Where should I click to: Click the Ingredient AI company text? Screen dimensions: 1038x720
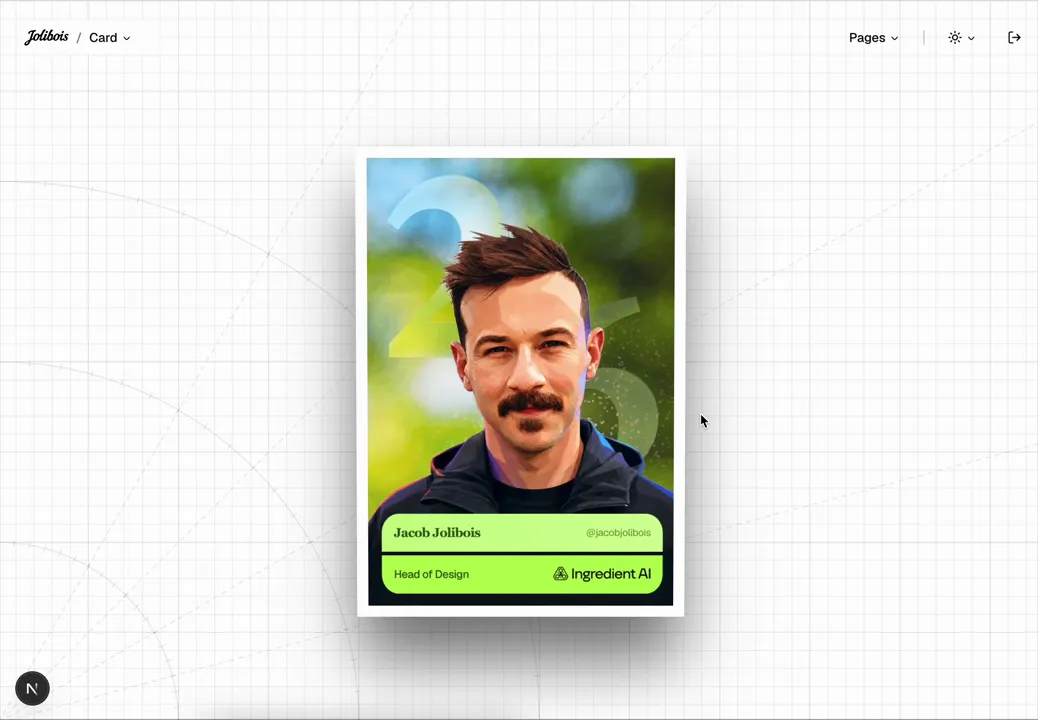tap(611, 574)
